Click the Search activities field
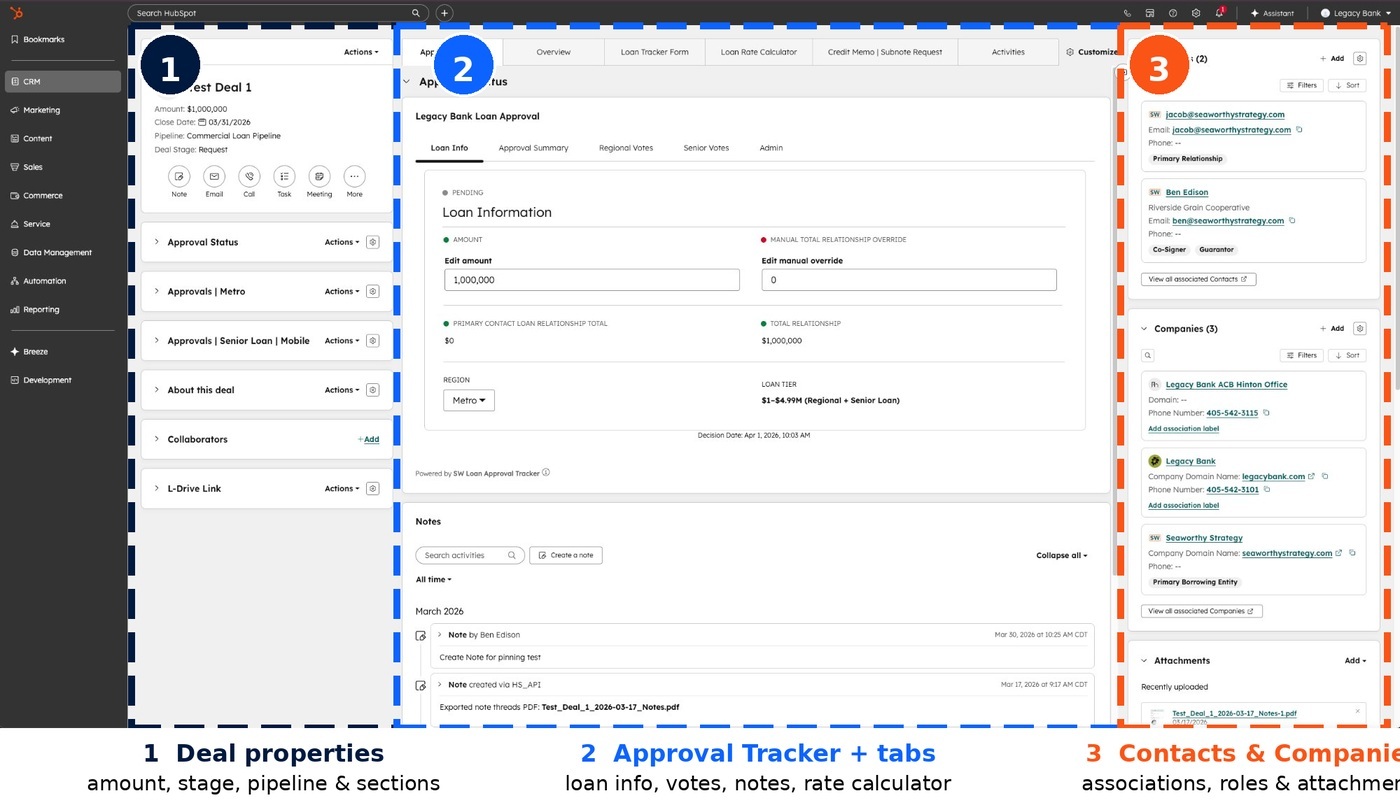This screenshot has height=812, width=1400. (x=470, y=555)
